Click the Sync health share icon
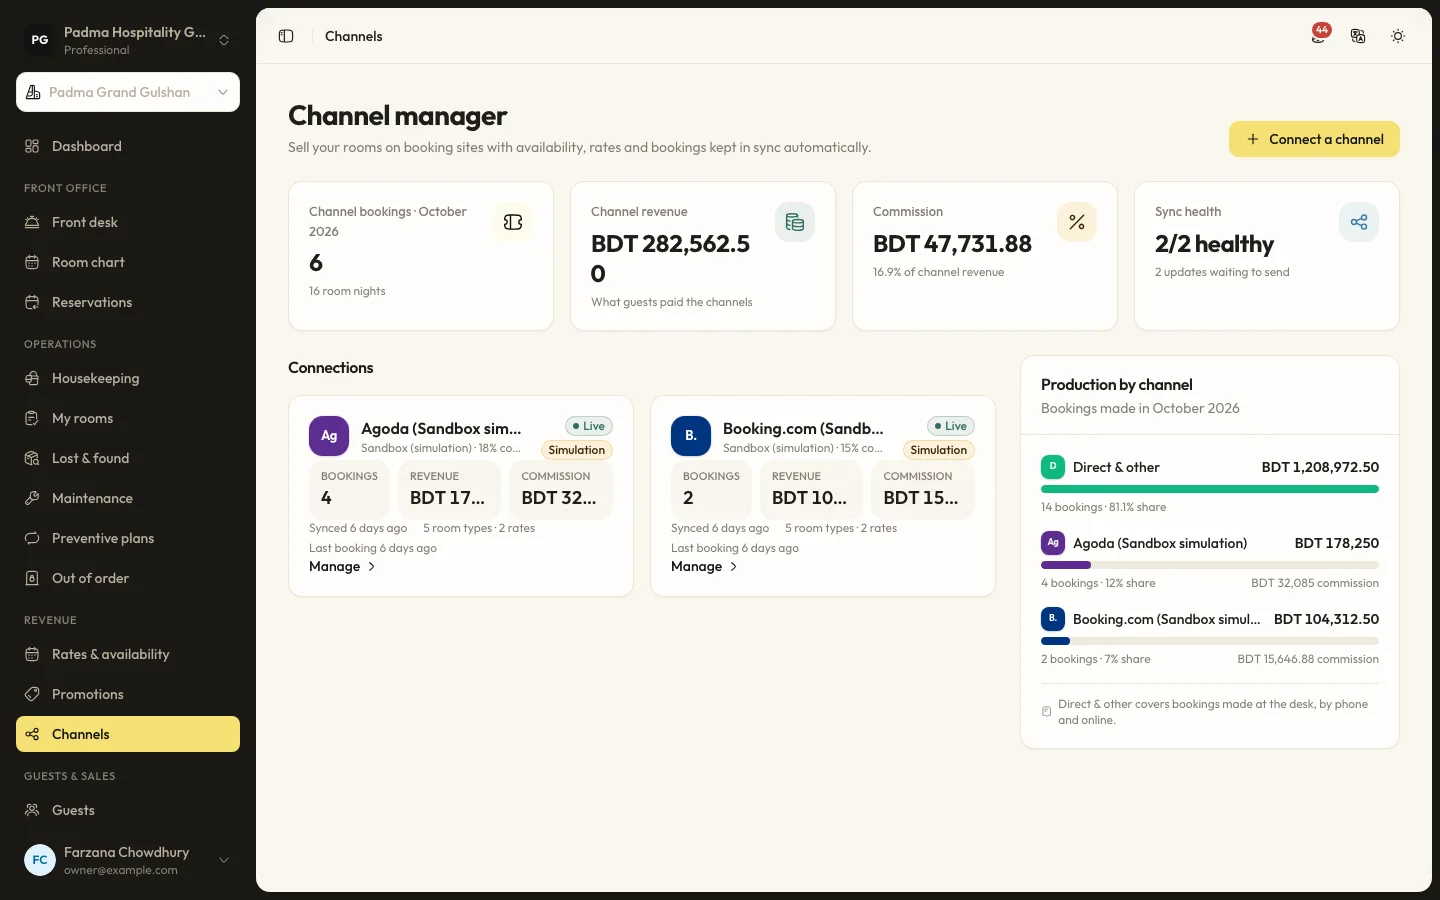The image size is (1440, 900). point(1359,222)
